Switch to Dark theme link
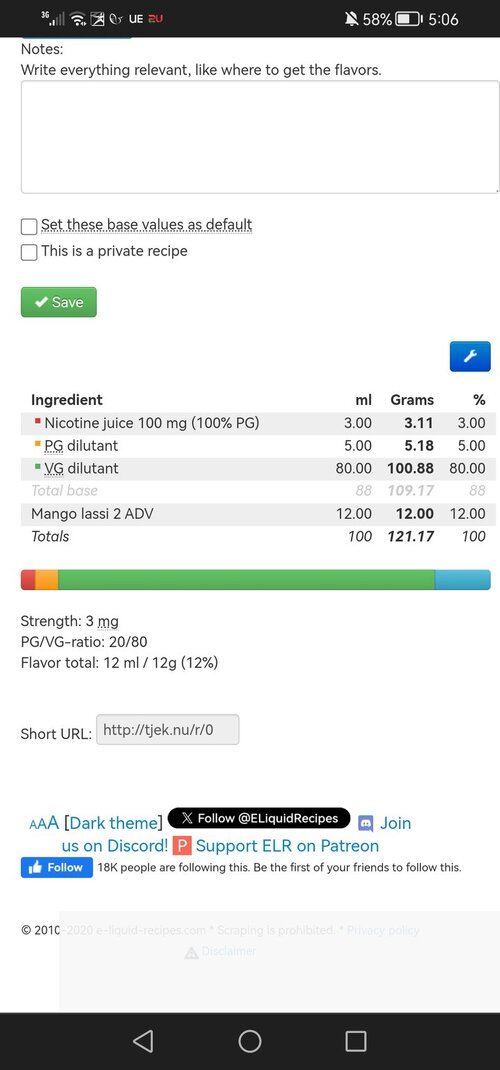Screen dimensions: 500x1070 point(114,823)
